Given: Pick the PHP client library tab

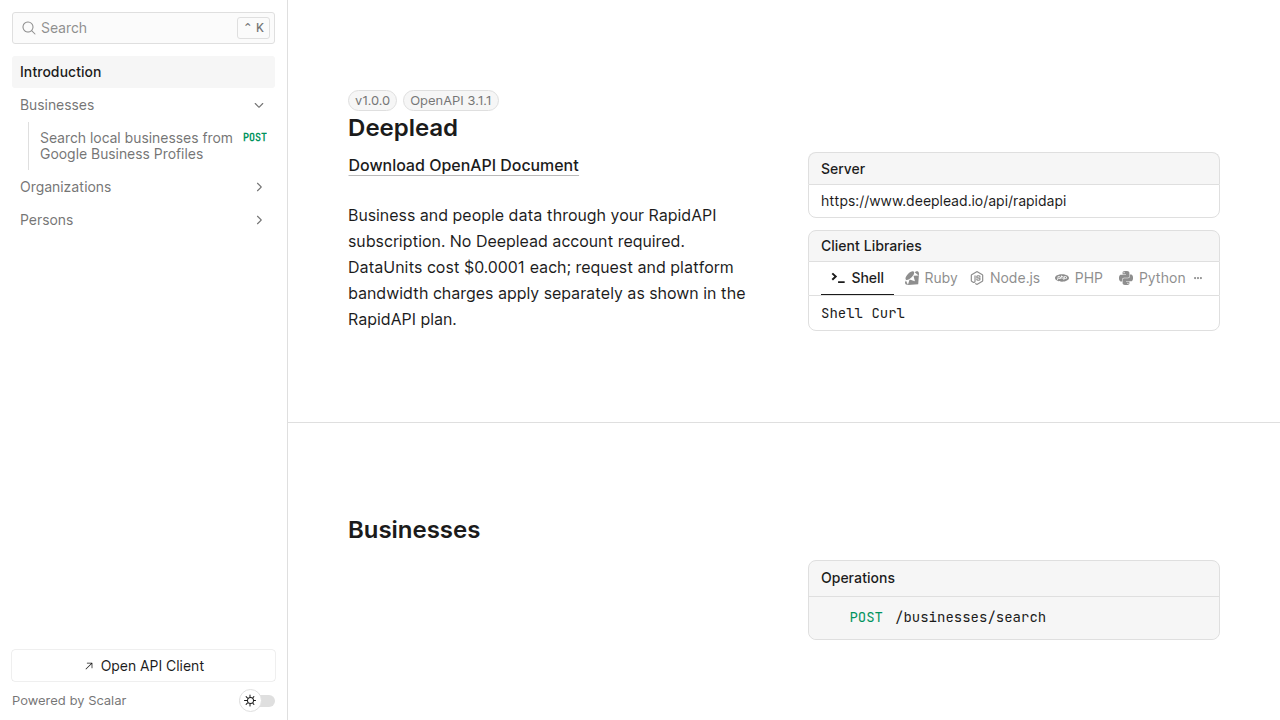Looking at the screenshot, I should click(1079, 278).
